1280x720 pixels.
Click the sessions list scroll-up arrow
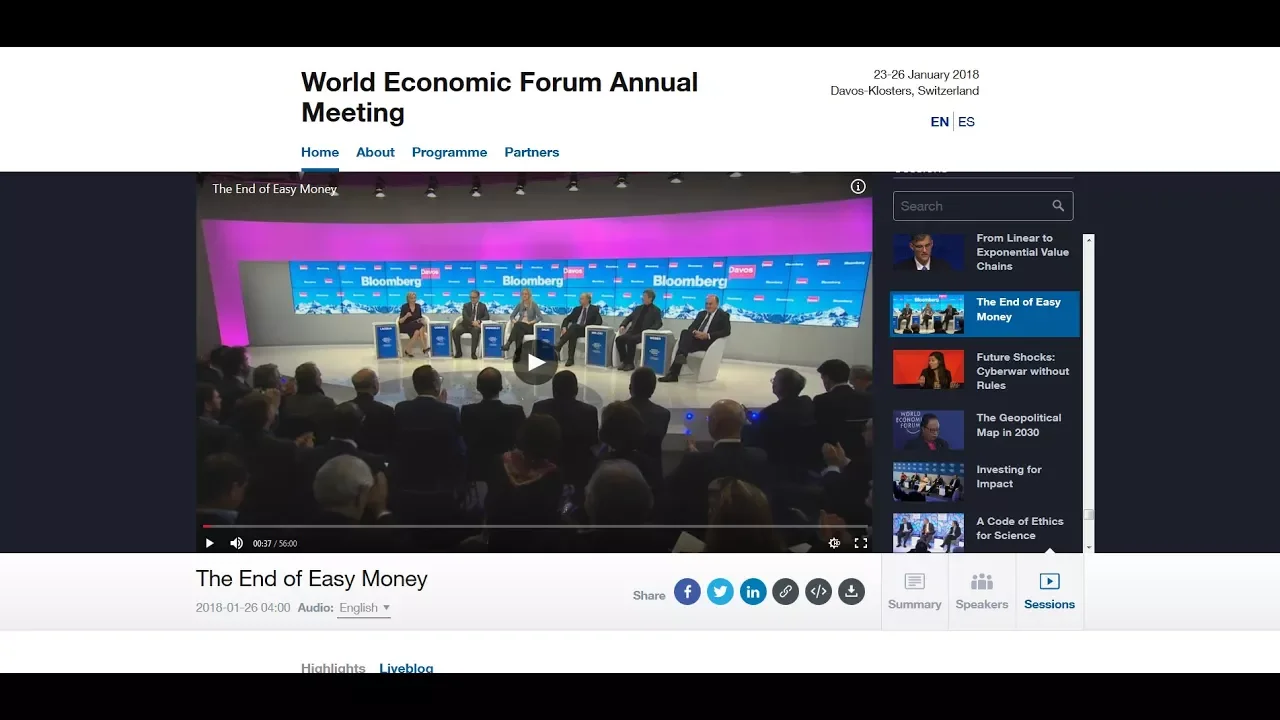click(x=1089, y=239)
